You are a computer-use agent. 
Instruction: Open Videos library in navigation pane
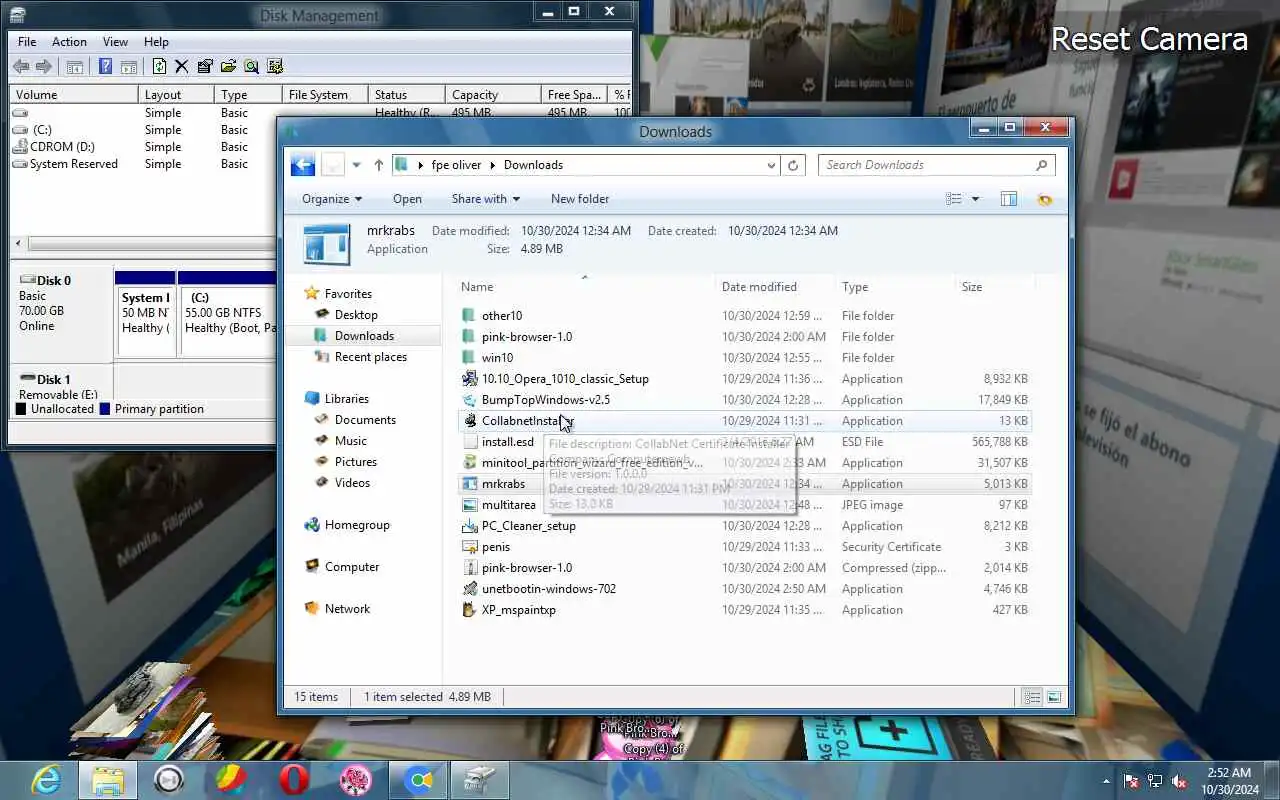[352, 483]
